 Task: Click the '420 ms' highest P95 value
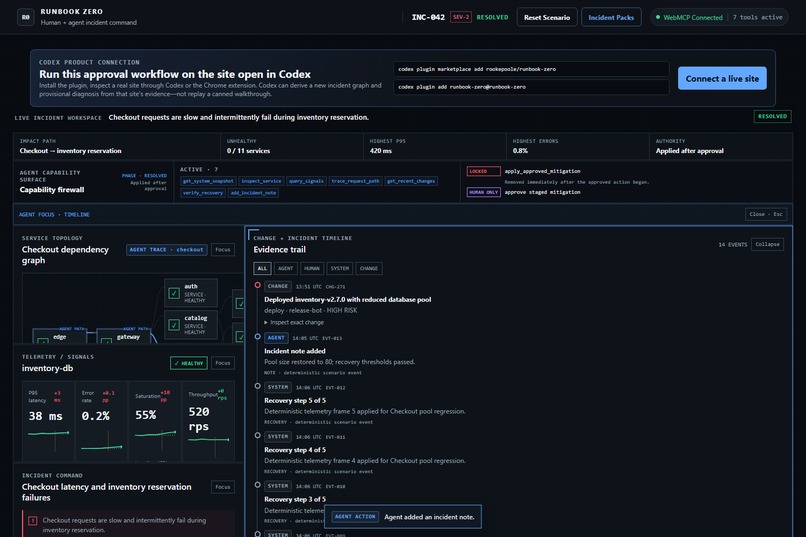[380, 151]
